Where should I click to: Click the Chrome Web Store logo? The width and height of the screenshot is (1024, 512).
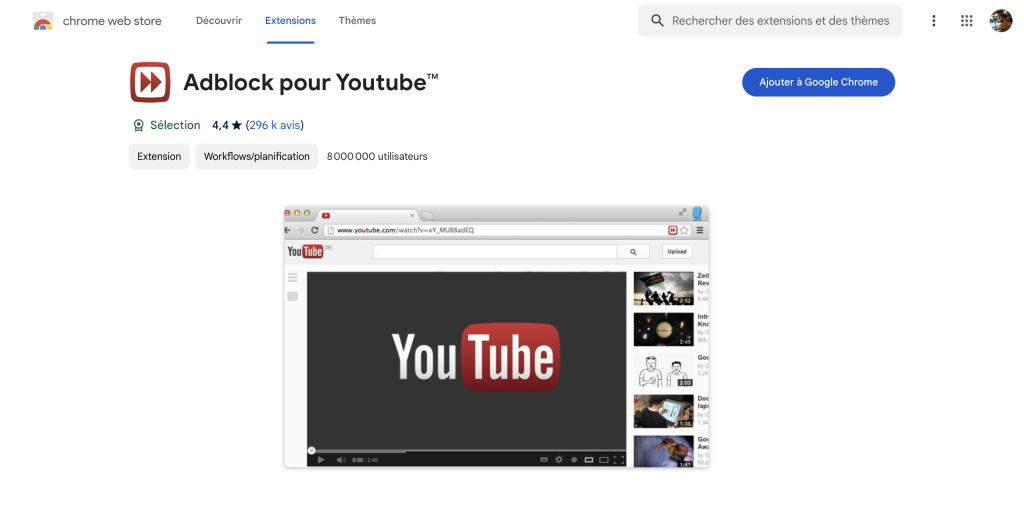pos(42,21)
